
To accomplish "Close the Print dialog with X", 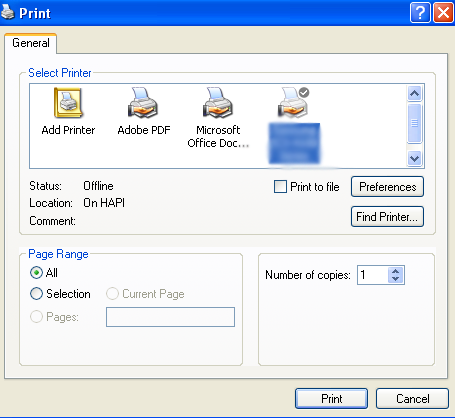I will [443, 13].
